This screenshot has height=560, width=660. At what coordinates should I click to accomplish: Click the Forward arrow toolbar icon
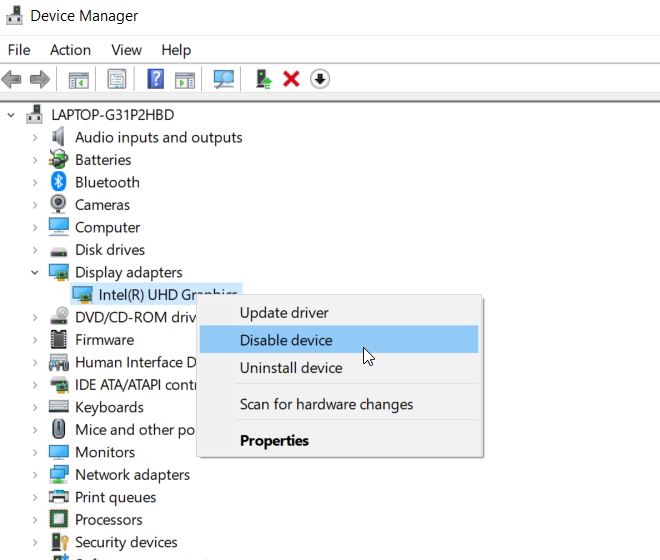click(40, 79)
